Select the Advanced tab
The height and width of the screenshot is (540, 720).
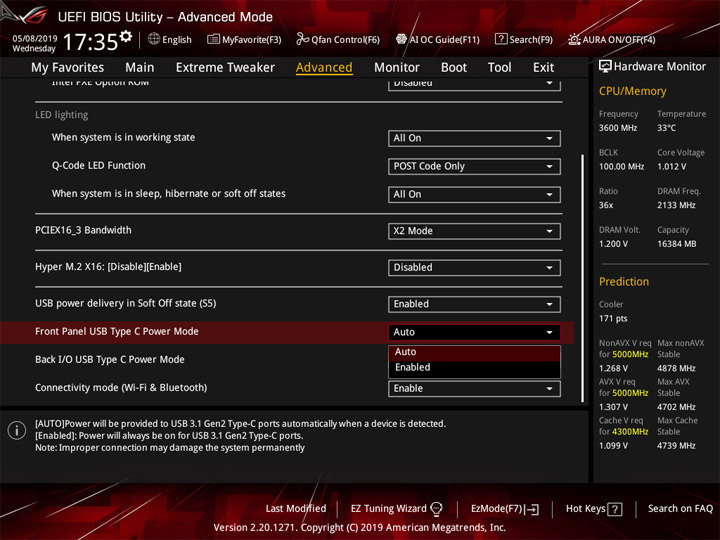click(324, 68)
